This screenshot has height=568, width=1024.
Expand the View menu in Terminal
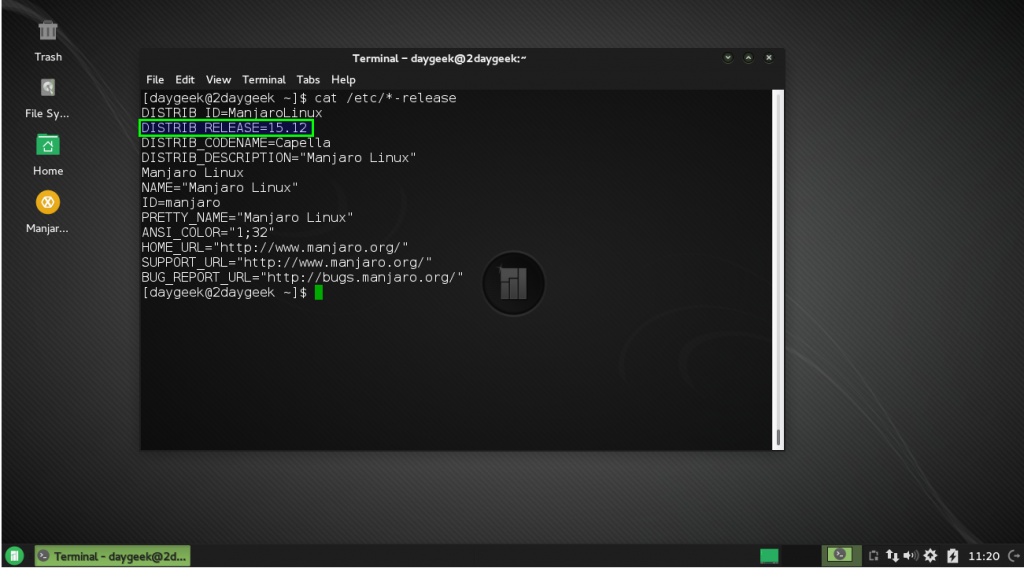click(x=218, y=80)
